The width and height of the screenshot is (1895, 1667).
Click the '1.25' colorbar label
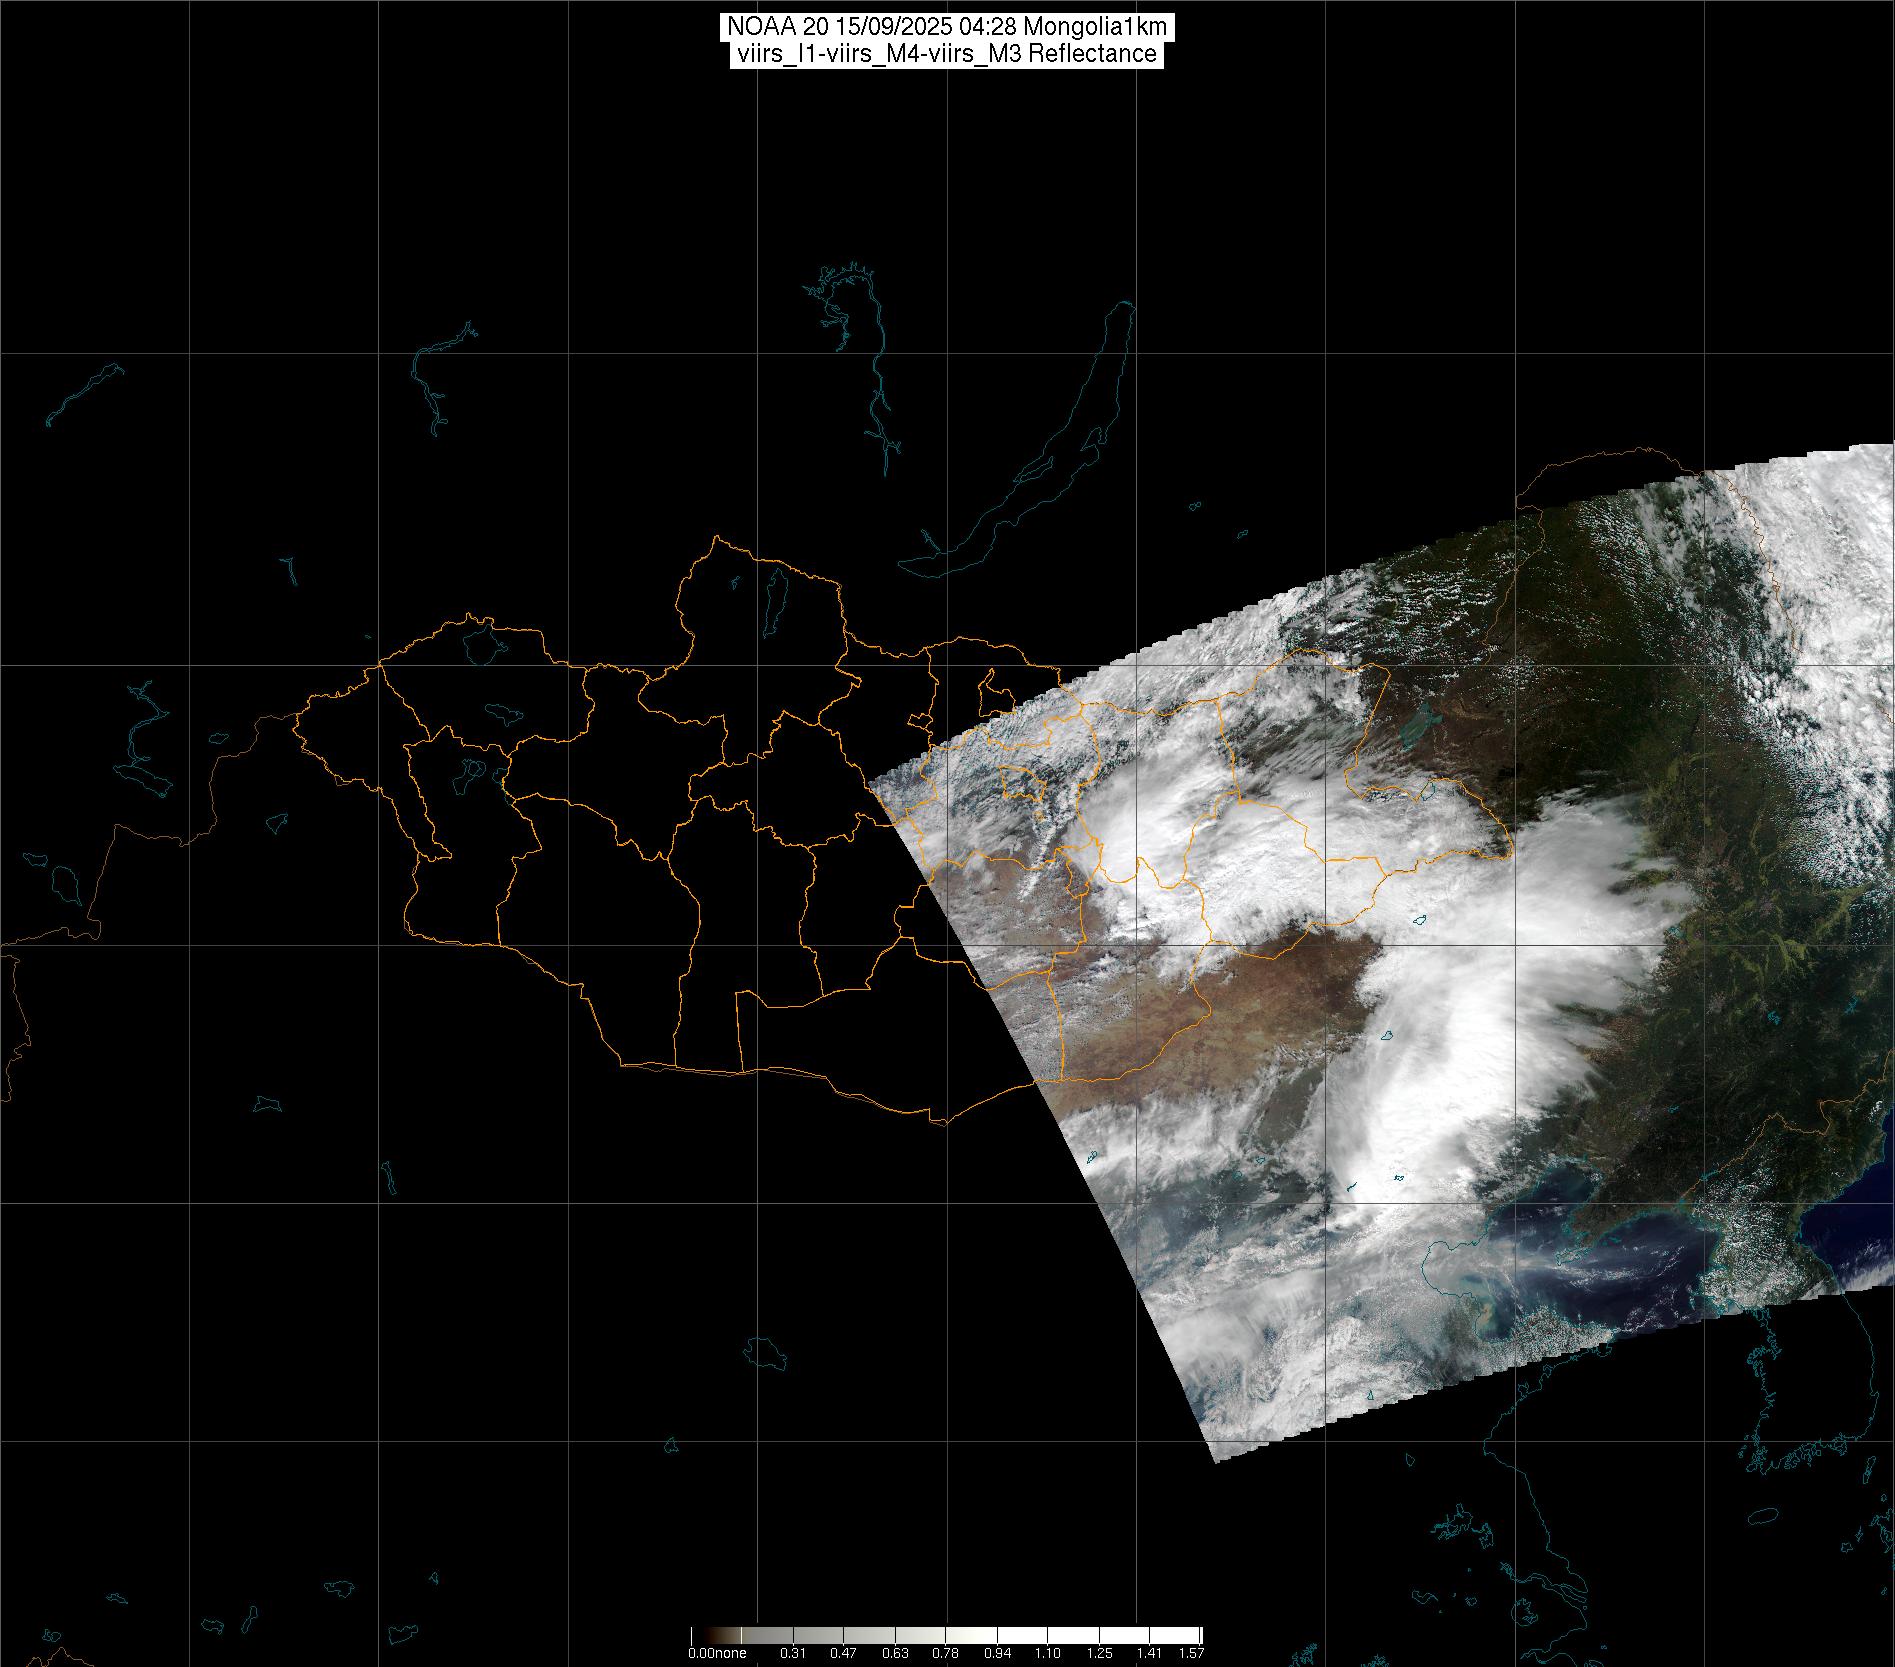point(1099,1654)
